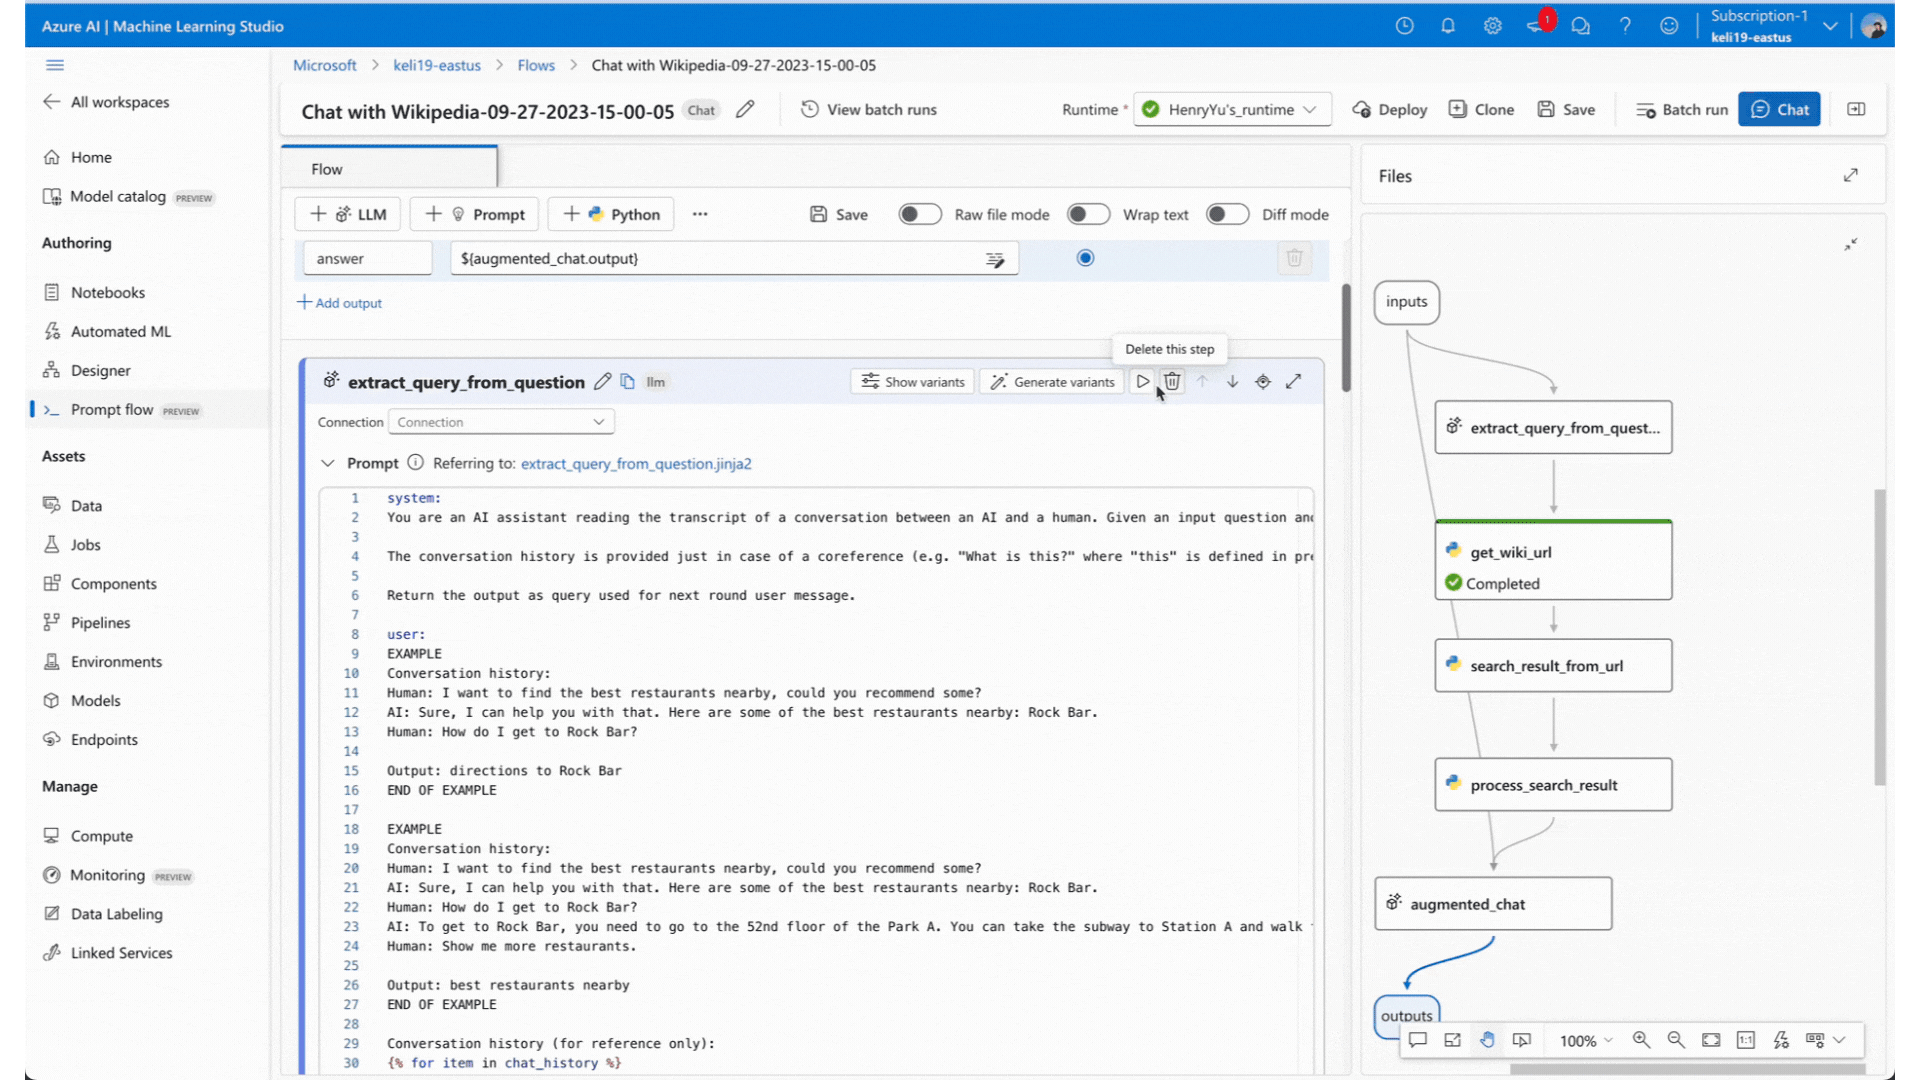The image size is (1920, 1080).
Task: Turn on Wrap text toggle
Action: 1087,214
